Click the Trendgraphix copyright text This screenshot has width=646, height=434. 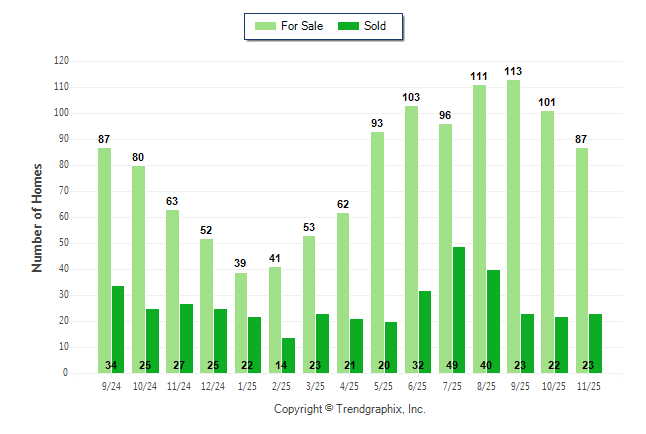(350, 409)
